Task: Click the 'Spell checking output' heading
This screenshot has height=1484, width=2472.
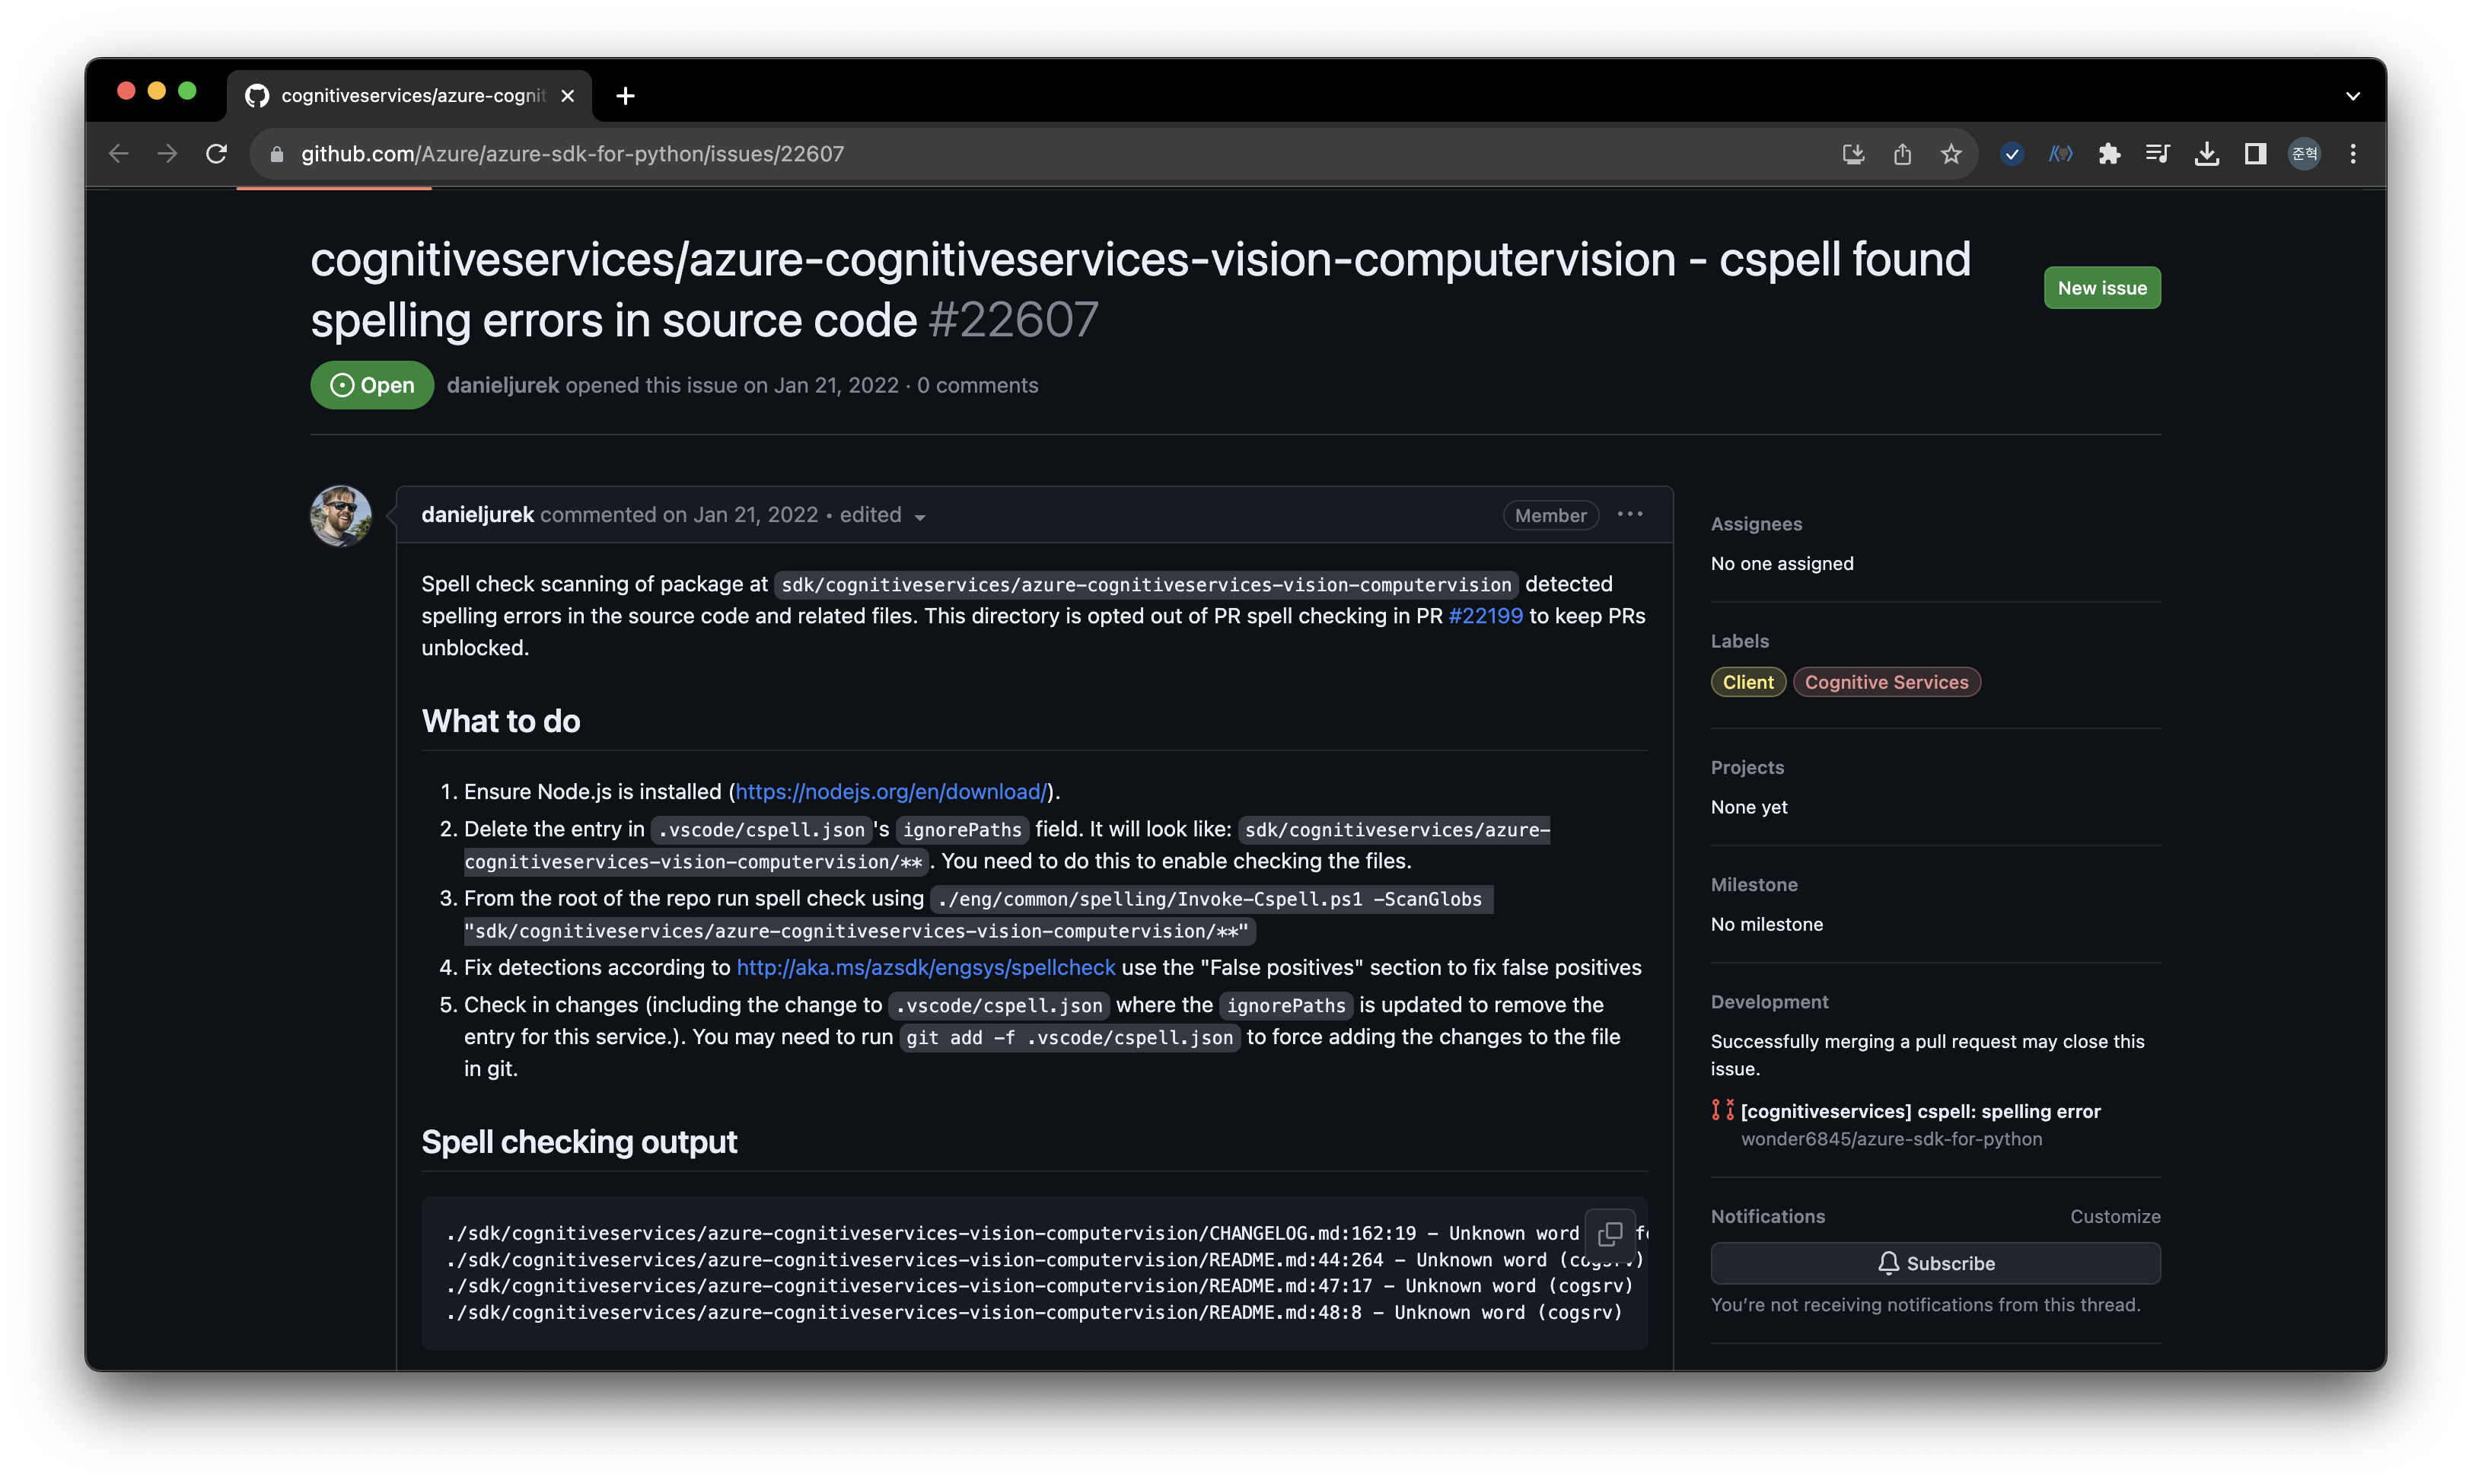Action: coord(579,1142)
